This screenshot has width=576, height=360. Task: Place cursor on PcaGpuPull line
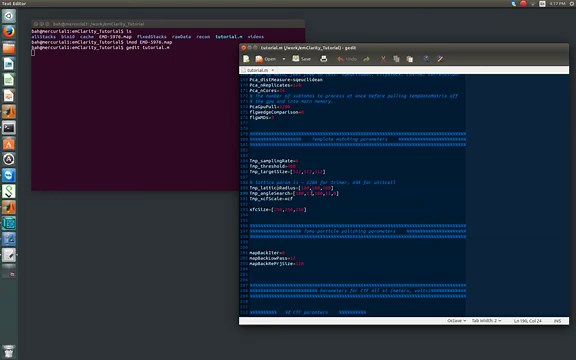click(270, 107)
